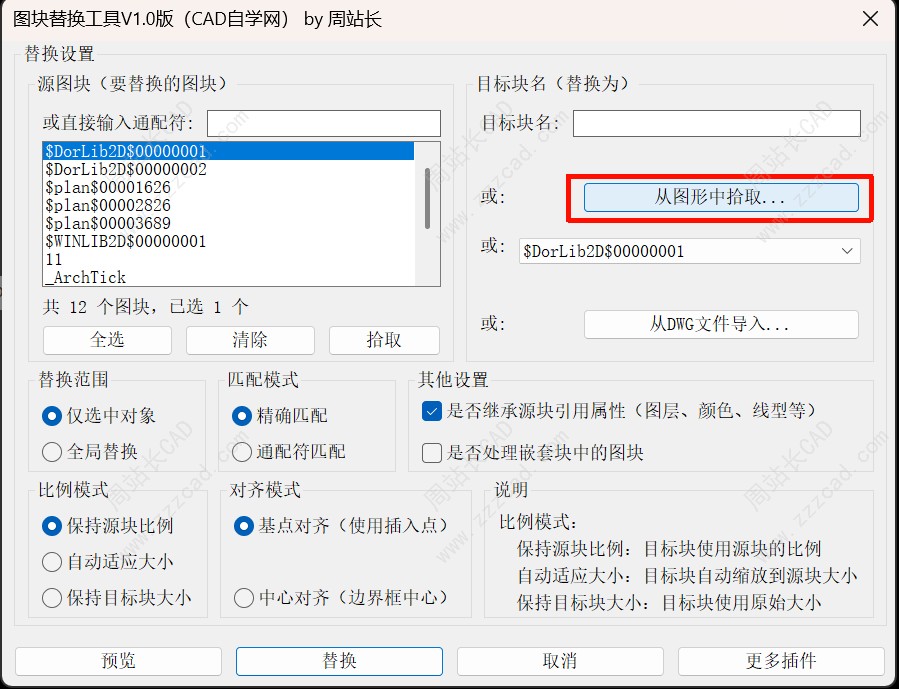This screenshot has width=899, height=689.
Task: Choose 通配符匹配 matching mode
Action: tap(242, 452)
